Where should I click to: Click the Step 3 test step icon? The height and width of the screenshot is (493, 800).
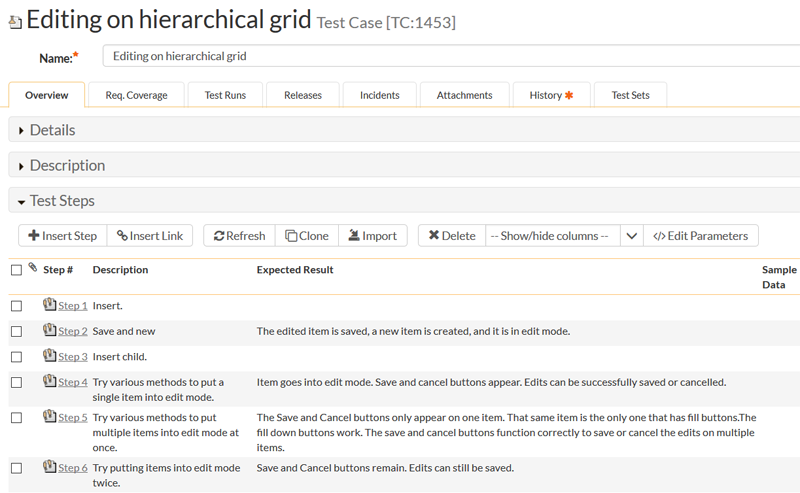(49, 356)
